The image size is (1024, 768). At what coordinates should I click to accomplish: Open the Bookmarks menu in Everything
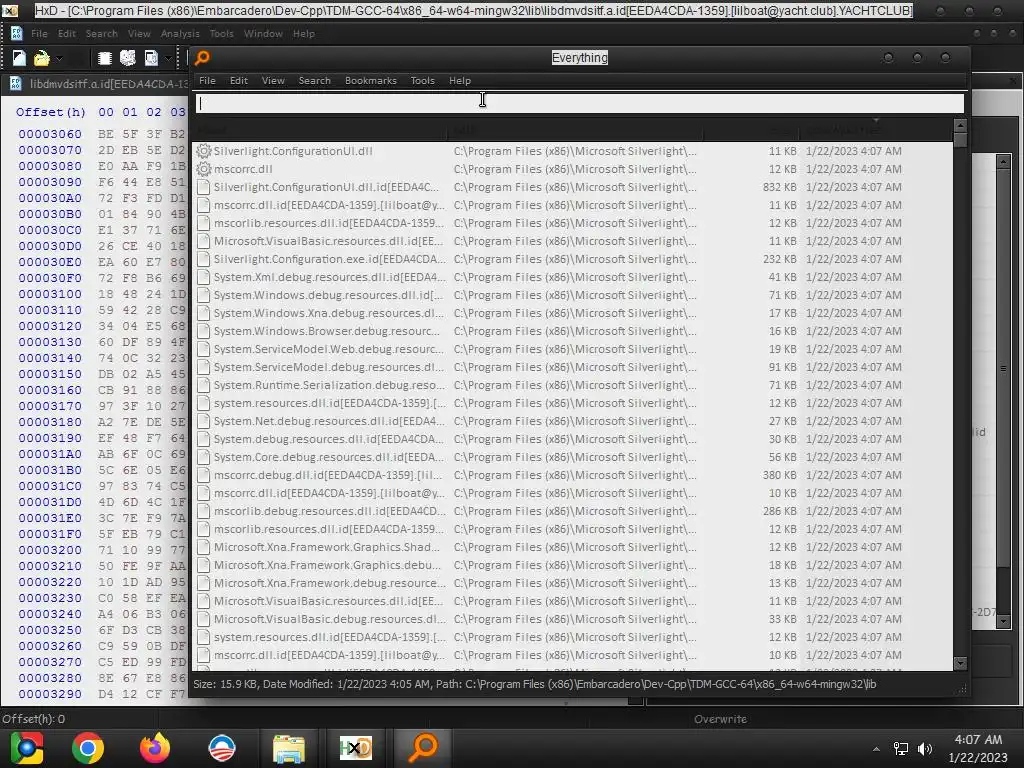[371, 80]
